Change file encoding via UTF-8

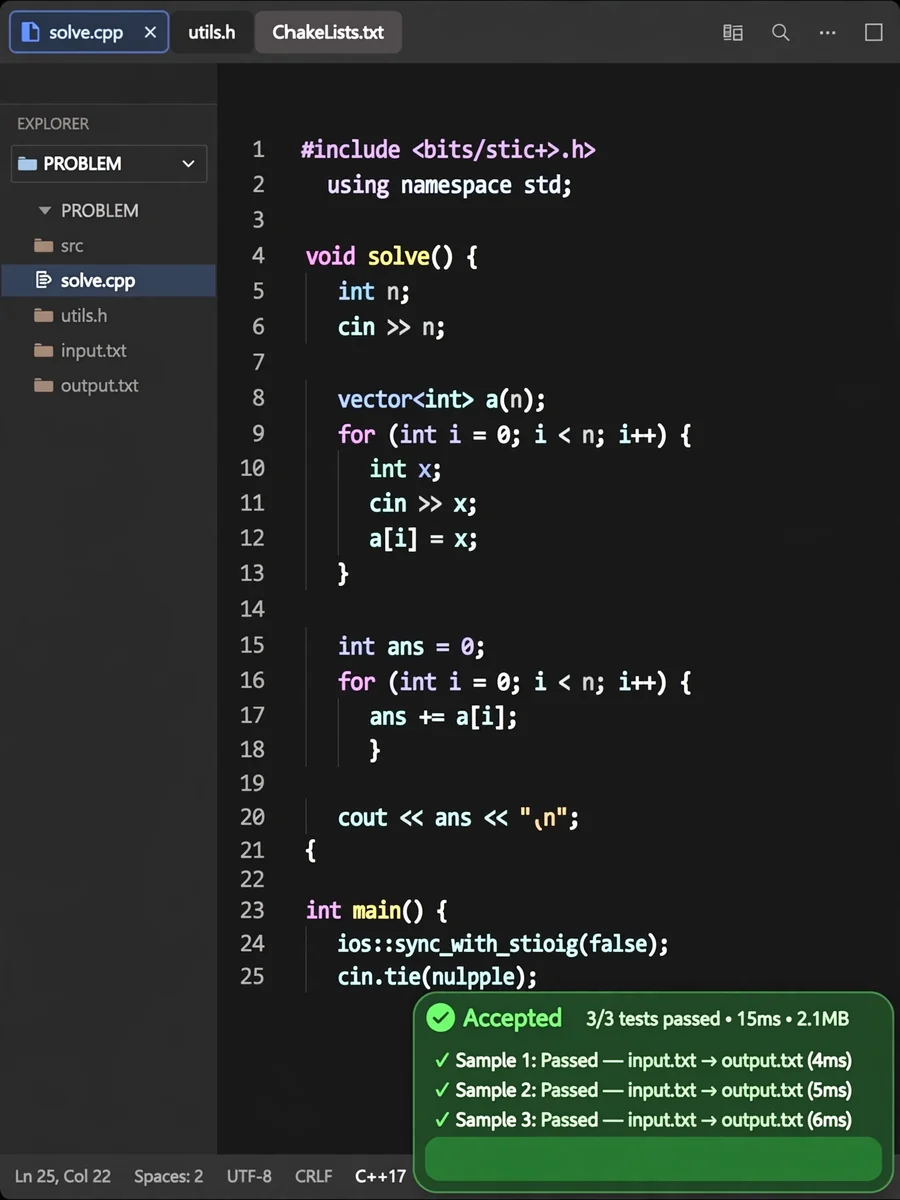[249, 1176]
